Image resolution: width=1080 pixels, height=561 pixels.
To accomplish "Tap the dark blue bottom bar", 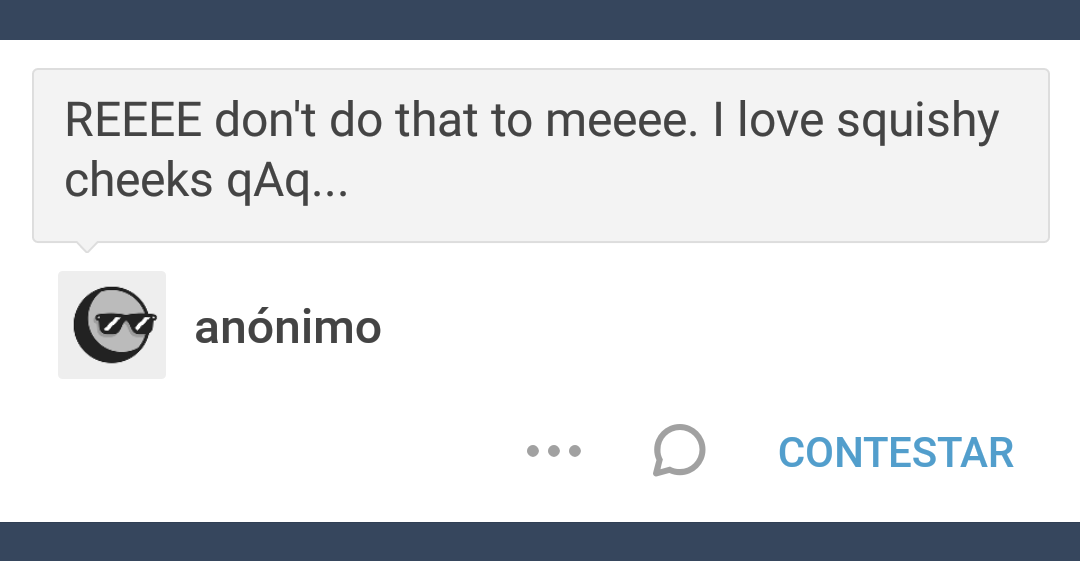I will point(540,541).
